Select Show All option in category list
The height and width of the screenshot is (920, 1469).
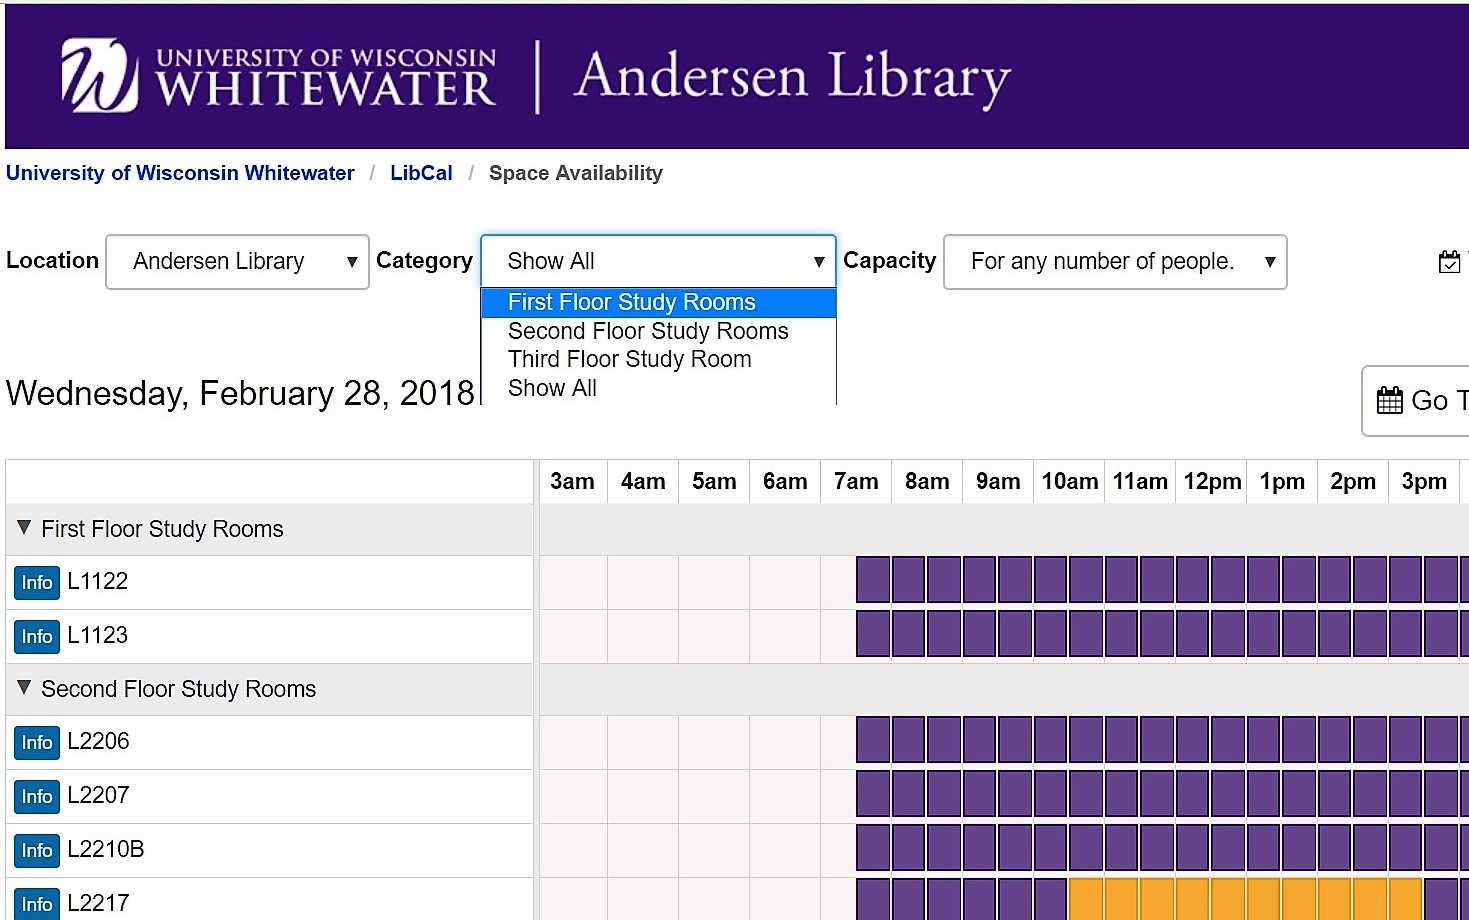(658, 388)
